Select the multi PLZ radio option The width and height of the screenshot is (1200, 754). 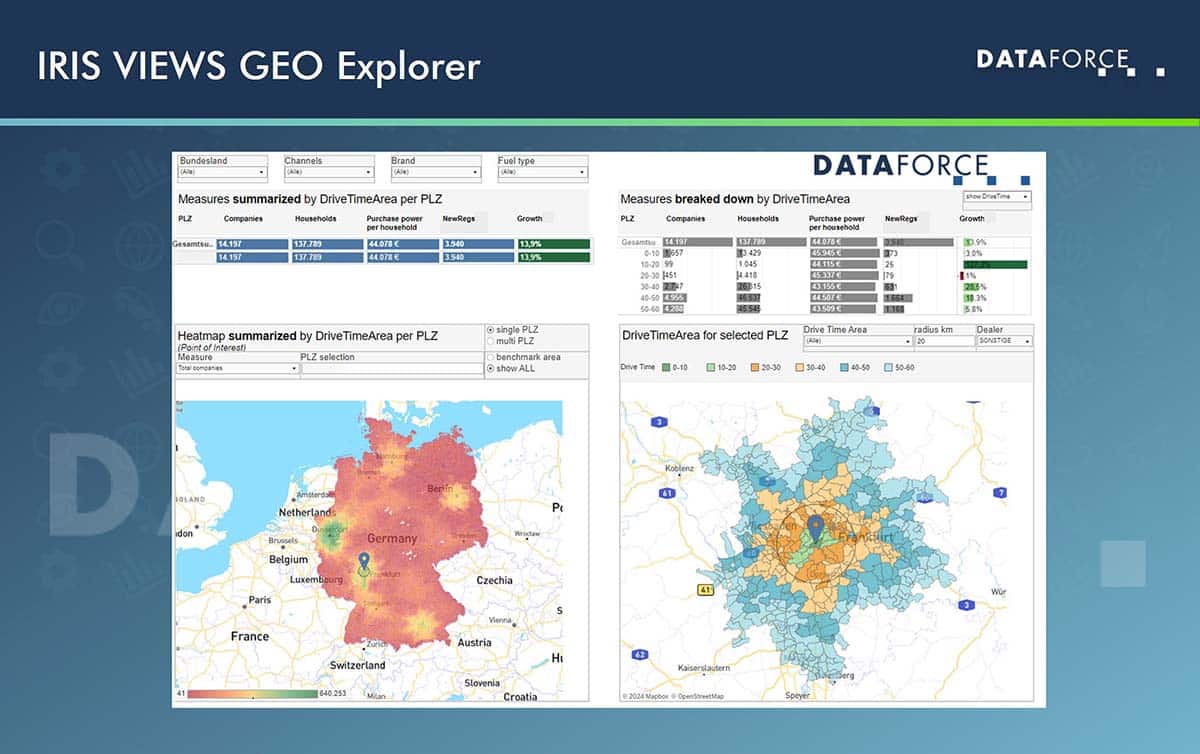(489, 342)
